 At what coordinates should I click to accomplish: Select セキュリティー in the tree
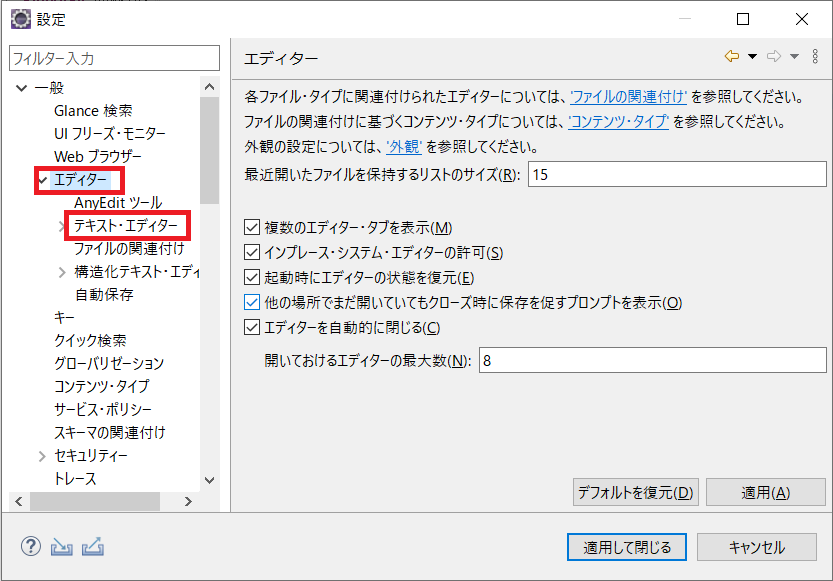91,456
